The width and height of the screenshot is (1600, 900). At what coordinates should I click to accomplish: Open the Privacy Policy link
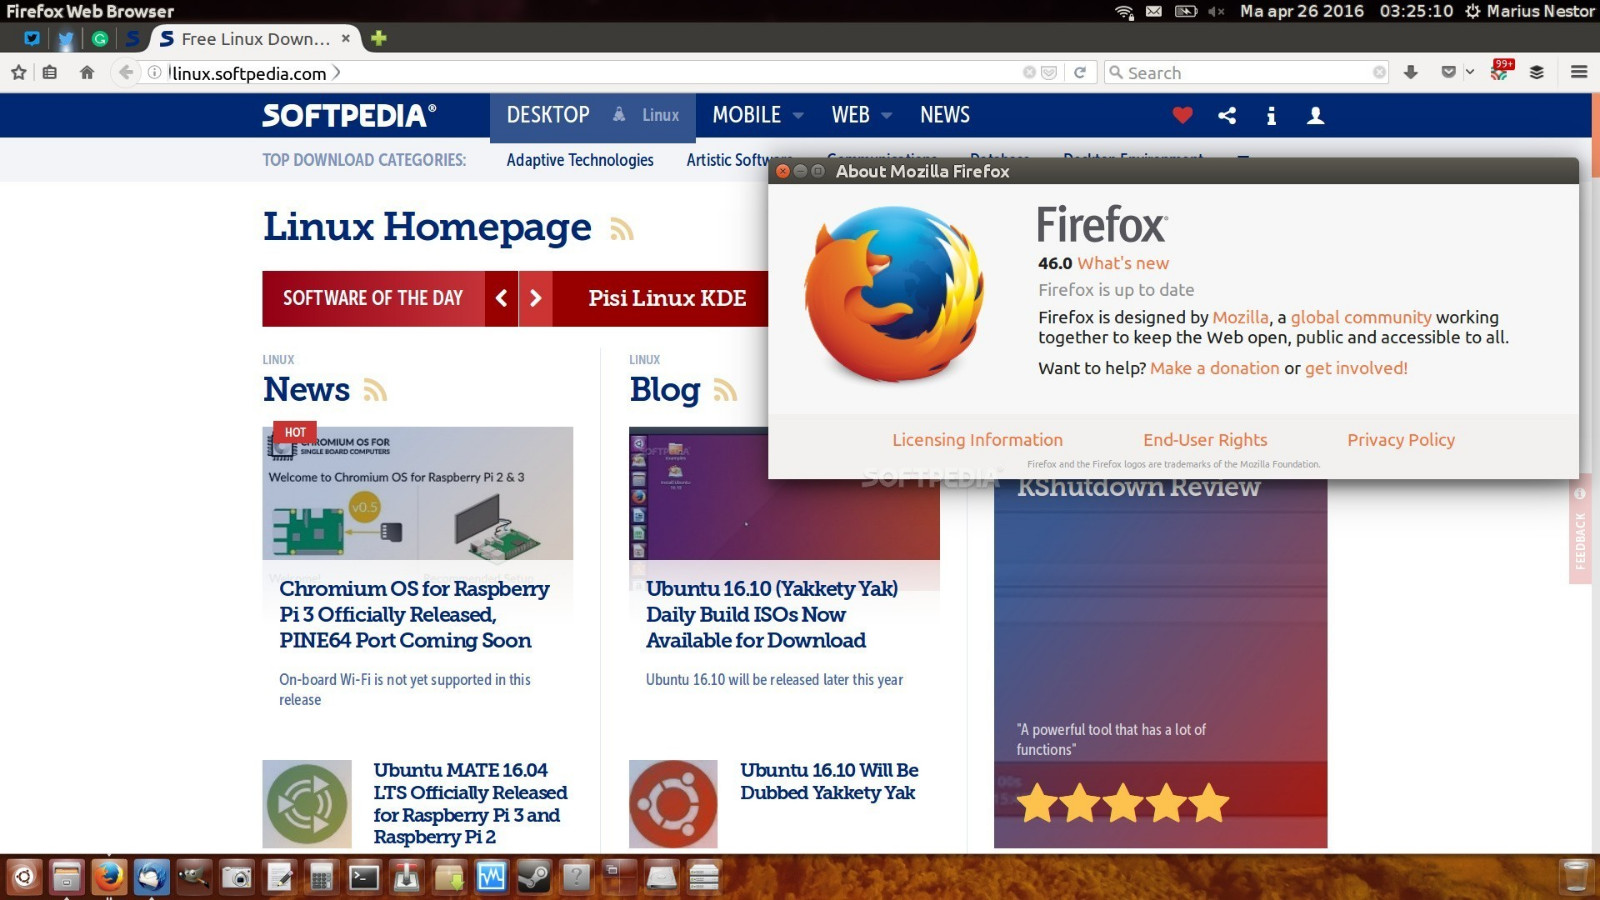1400,440
